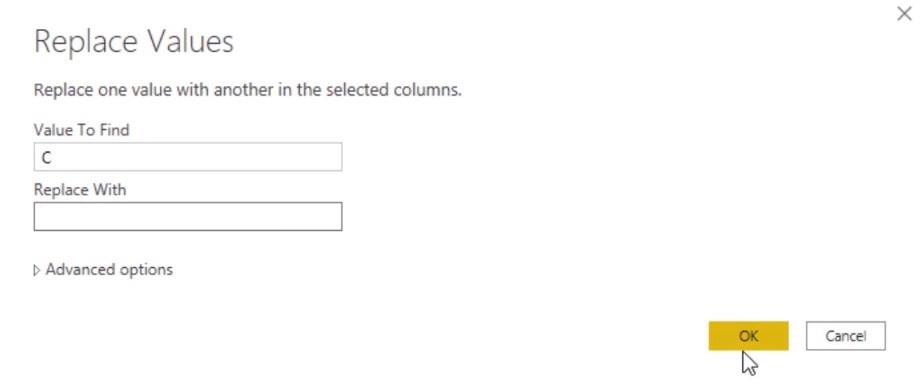Click the Value To Find label
This screenshot has height=386, width=922.
(x=81, y=130)
